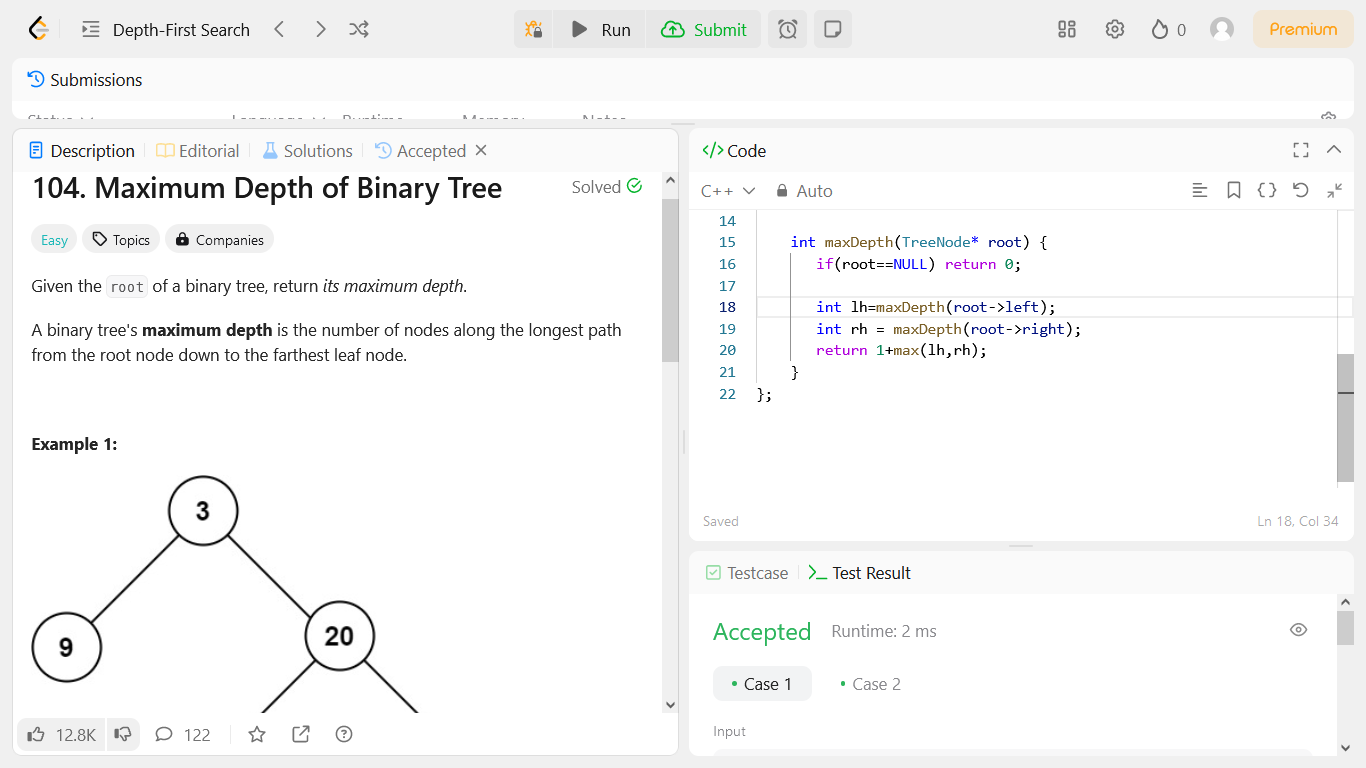1366x768 pixels.
Task: Open the C++ language dropdown
Action: (728, 191)
